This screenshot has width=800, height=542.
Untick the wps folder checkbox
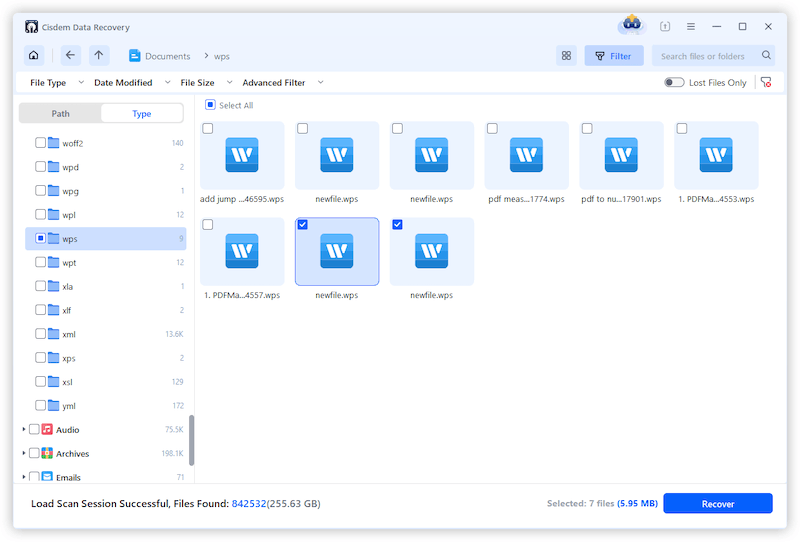[x=40, y=238]
